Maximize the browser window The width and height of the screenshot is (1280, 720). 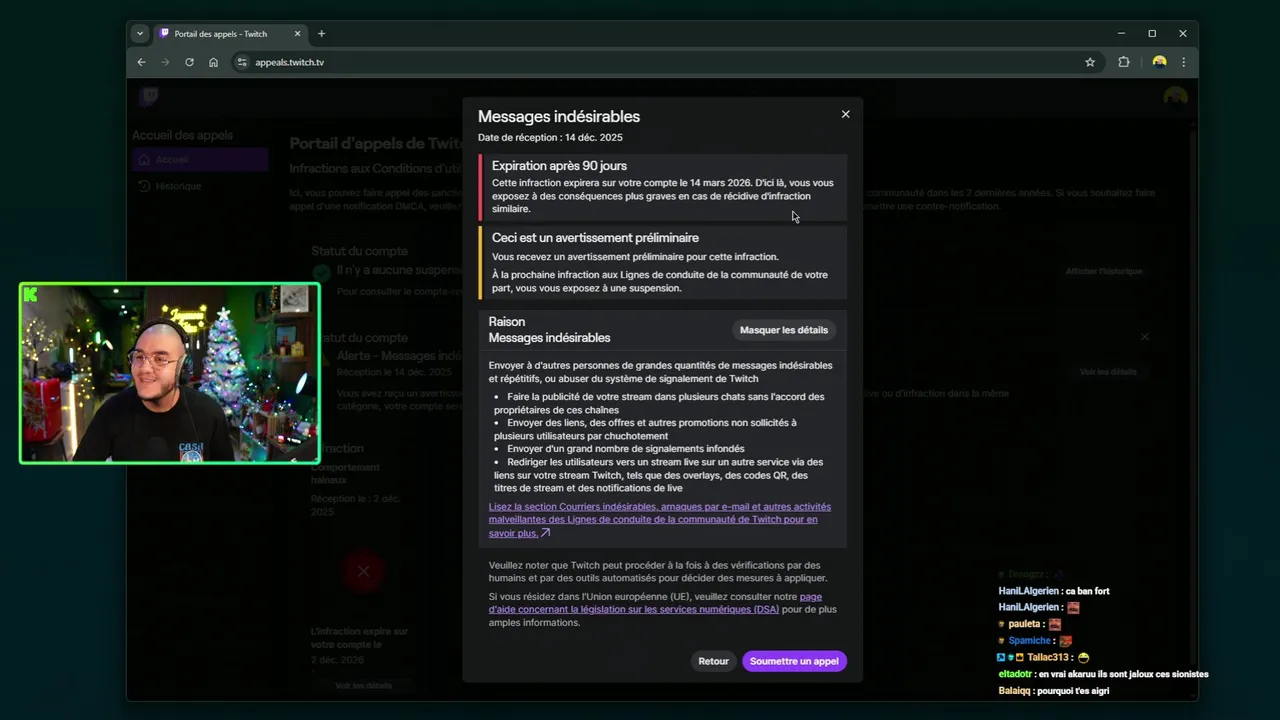1152,33
